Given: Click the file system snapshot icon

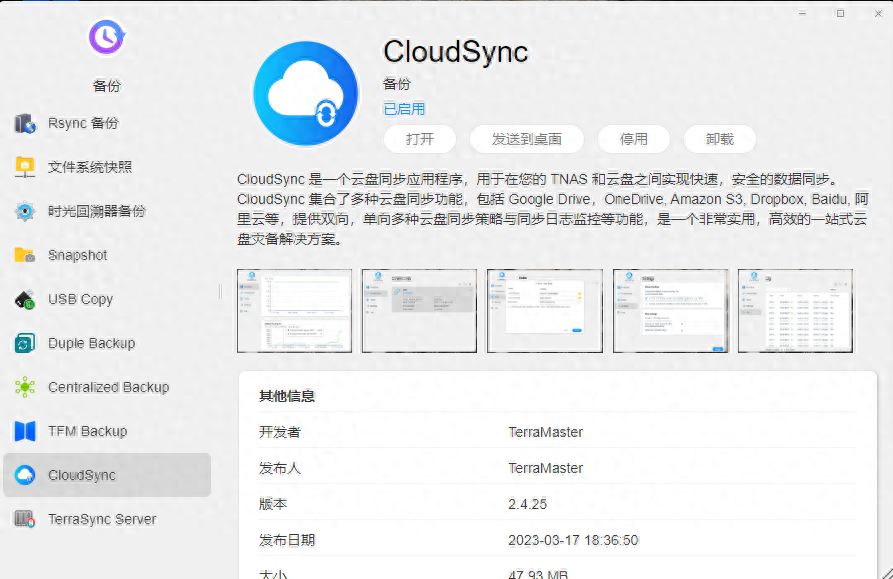Looking at the screenshot, I should (25, 167).
